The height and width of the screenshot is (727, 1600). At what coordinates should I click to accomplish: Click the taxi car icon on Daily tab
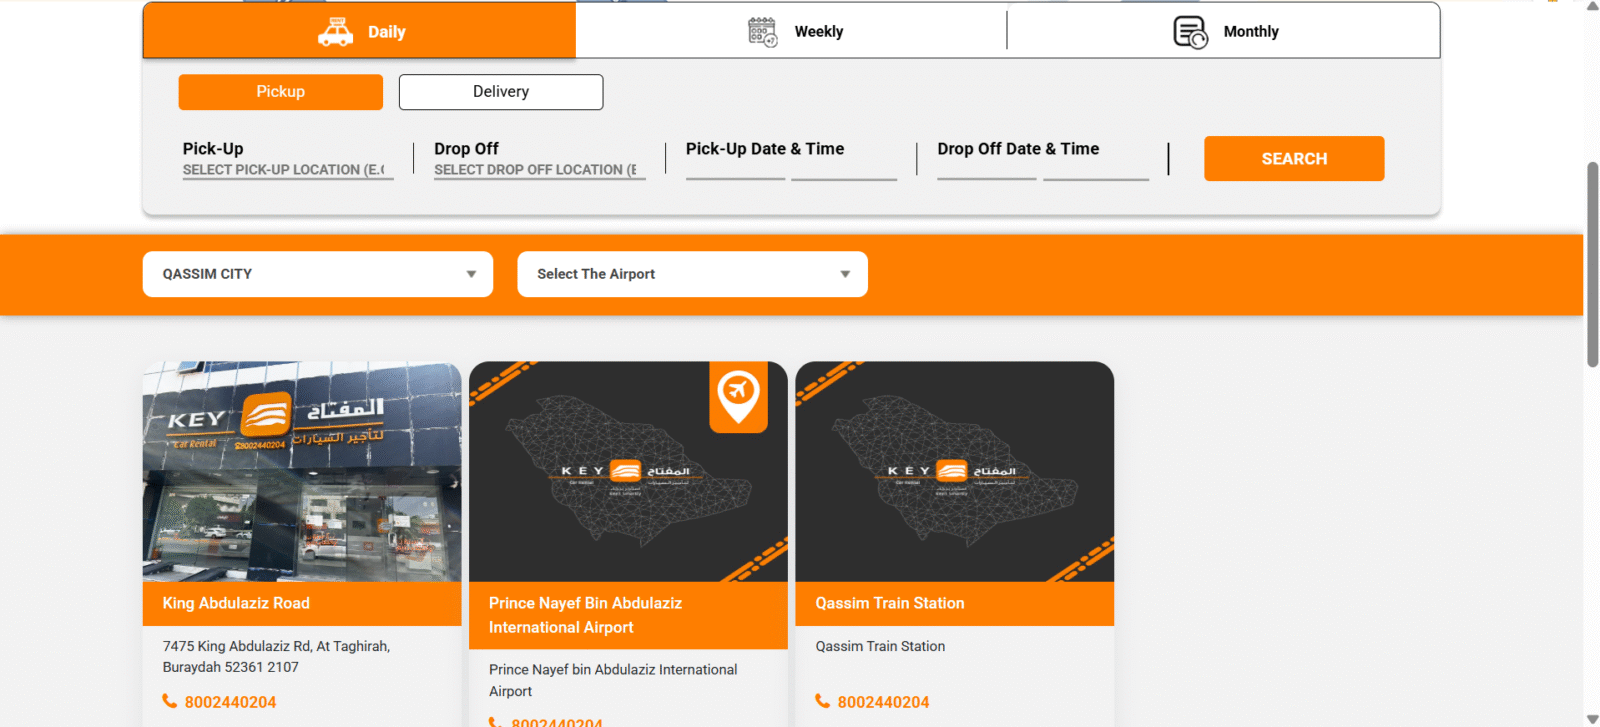(x=335, y=32)
